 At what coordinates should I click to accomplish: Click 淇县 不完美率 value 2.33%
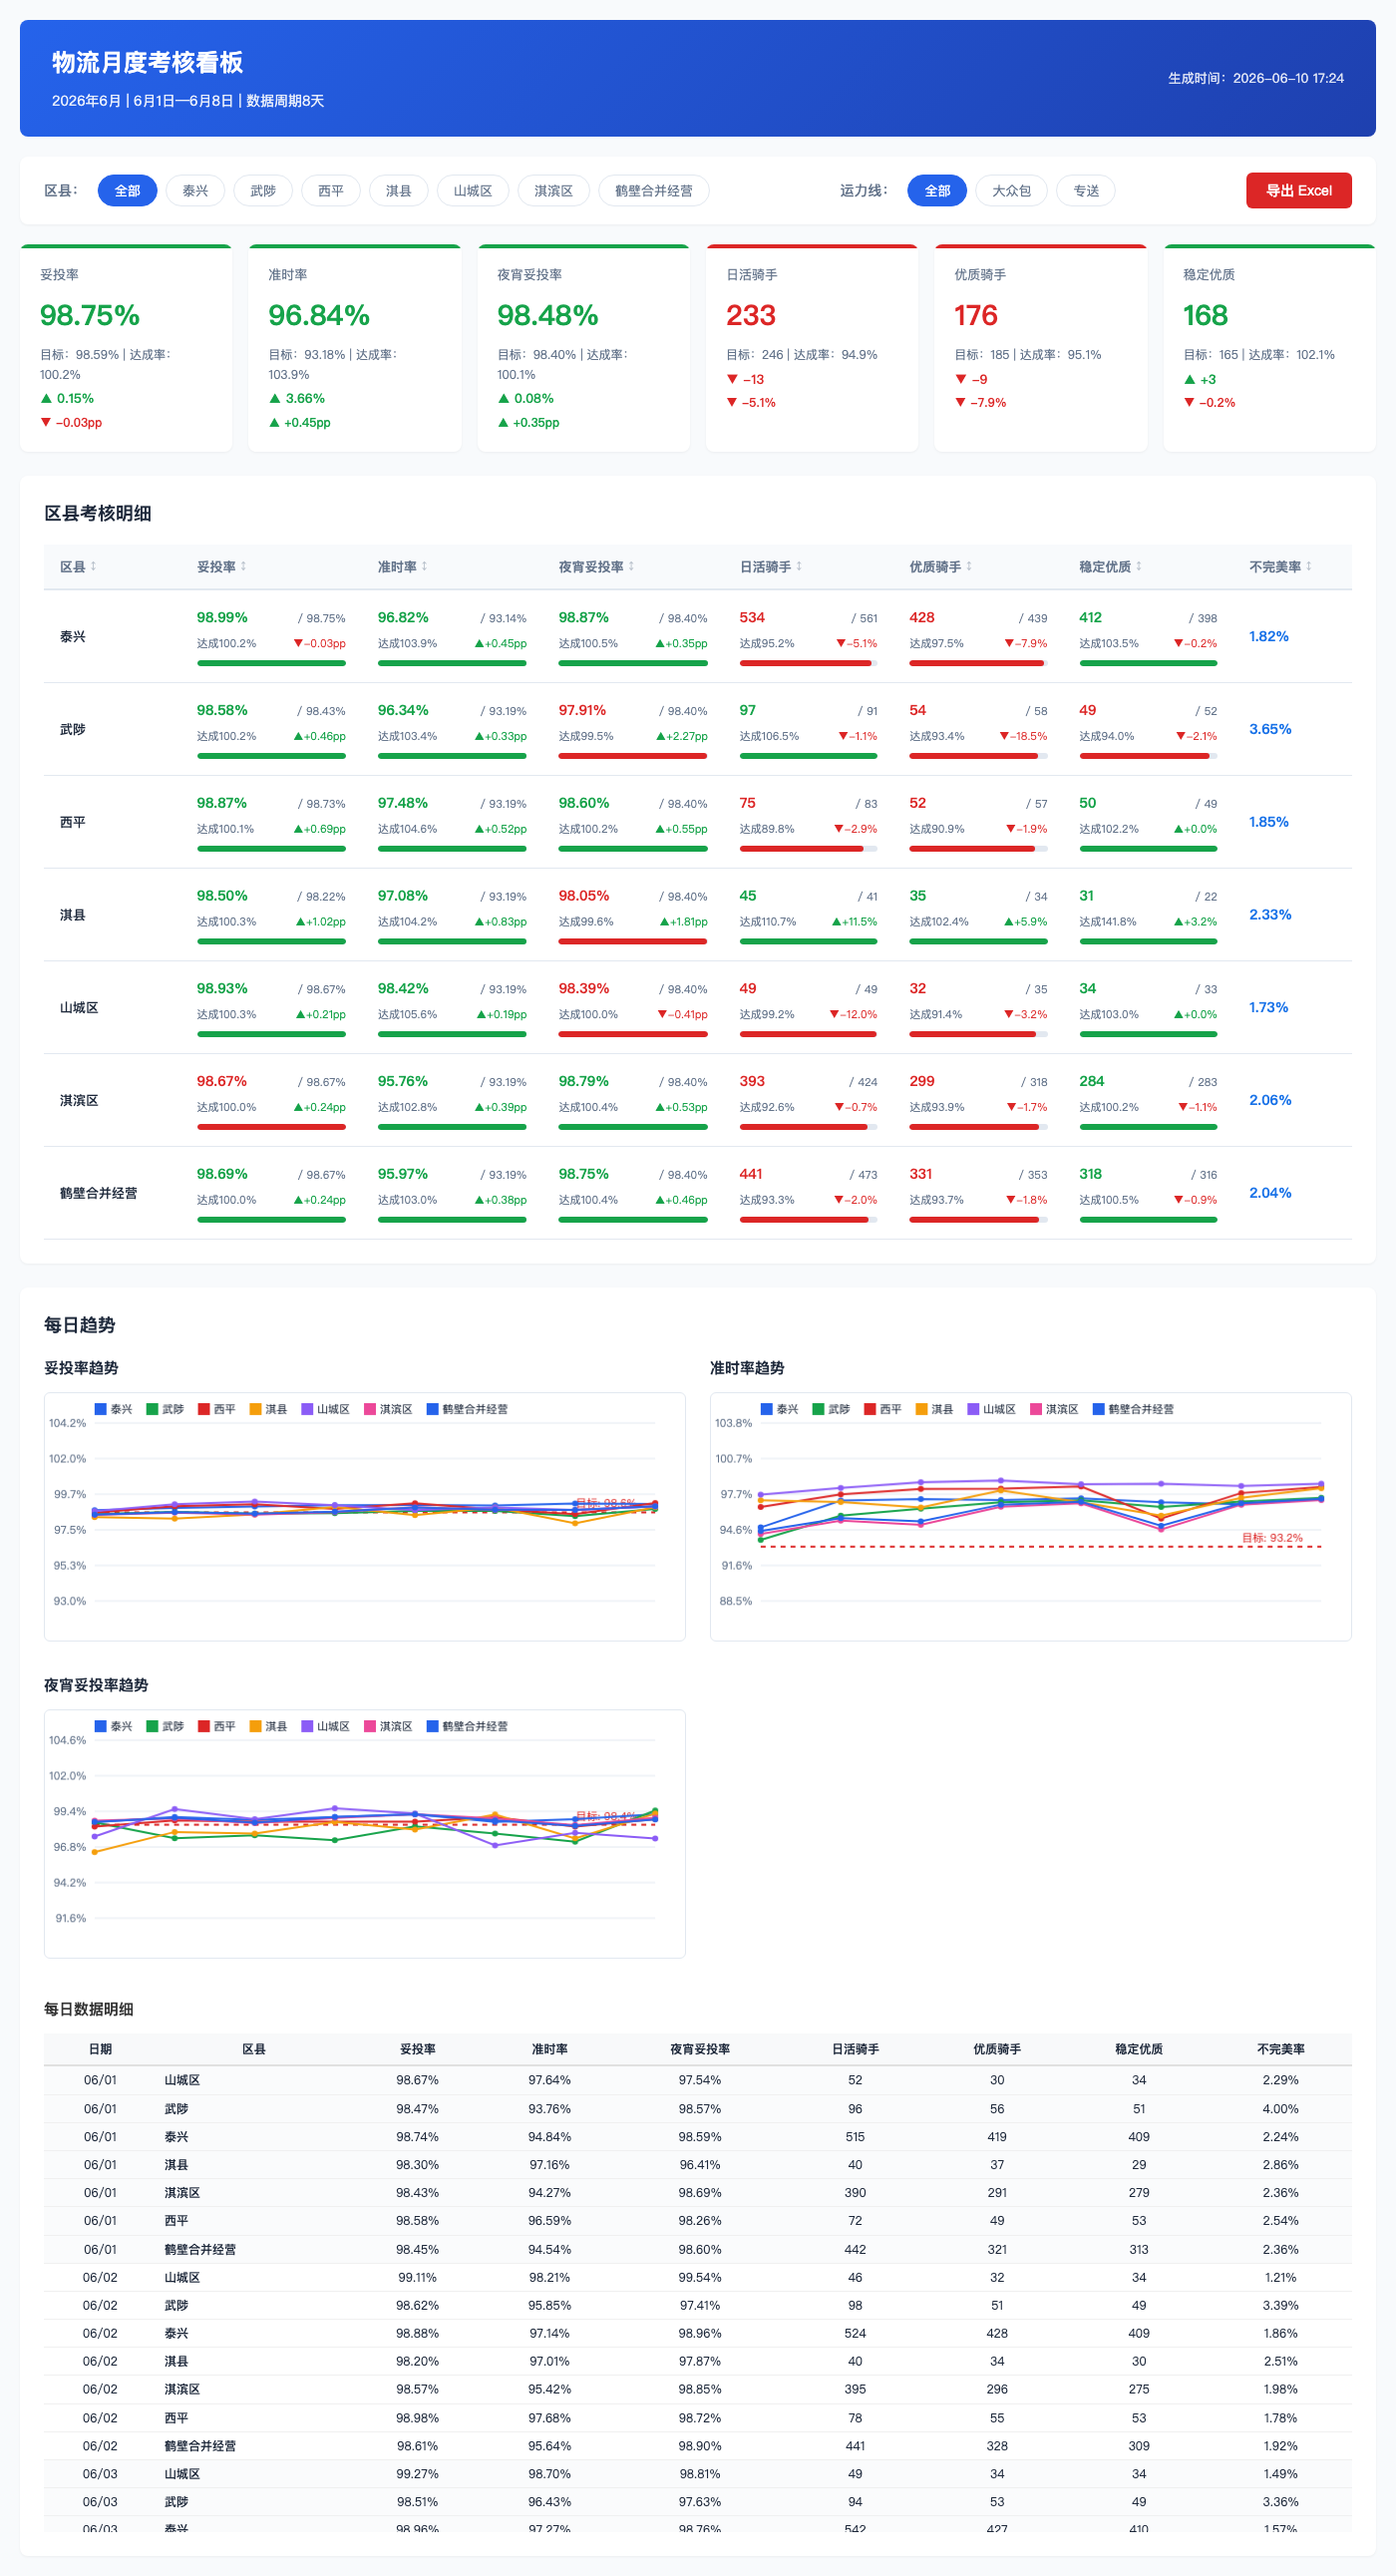pos(1270,914)
